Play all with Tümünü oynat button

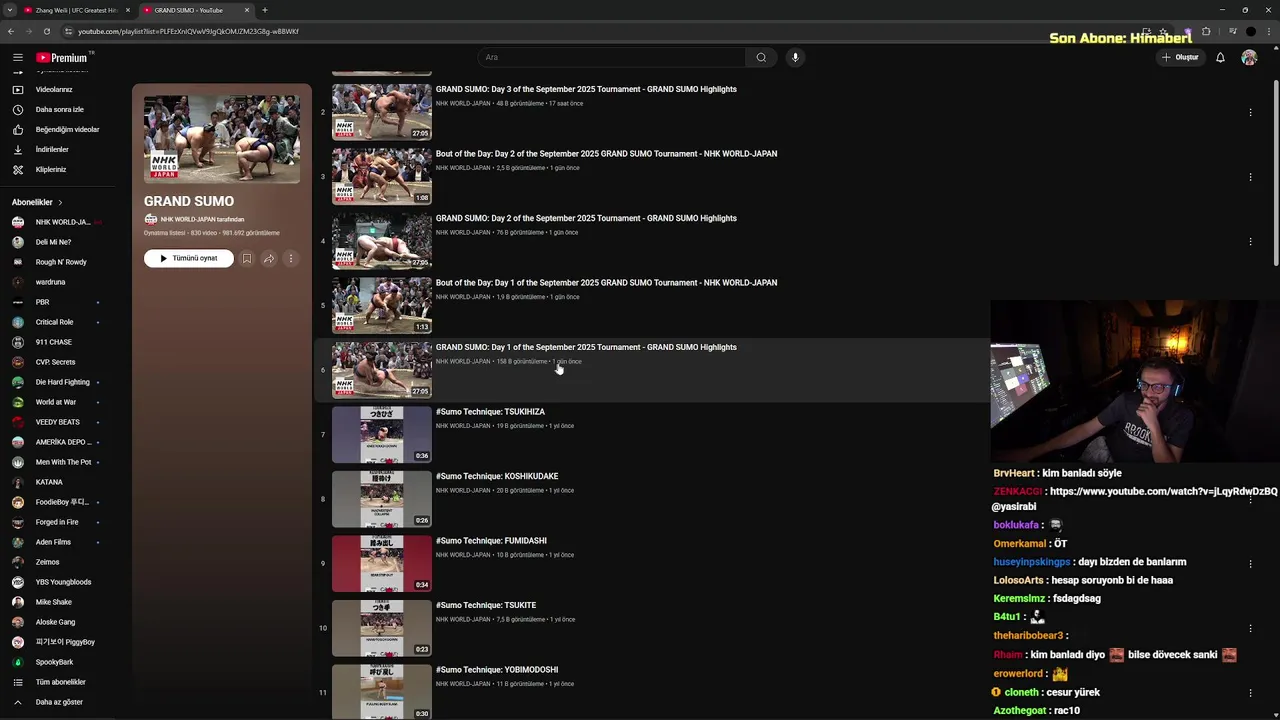tap(188, 258)
